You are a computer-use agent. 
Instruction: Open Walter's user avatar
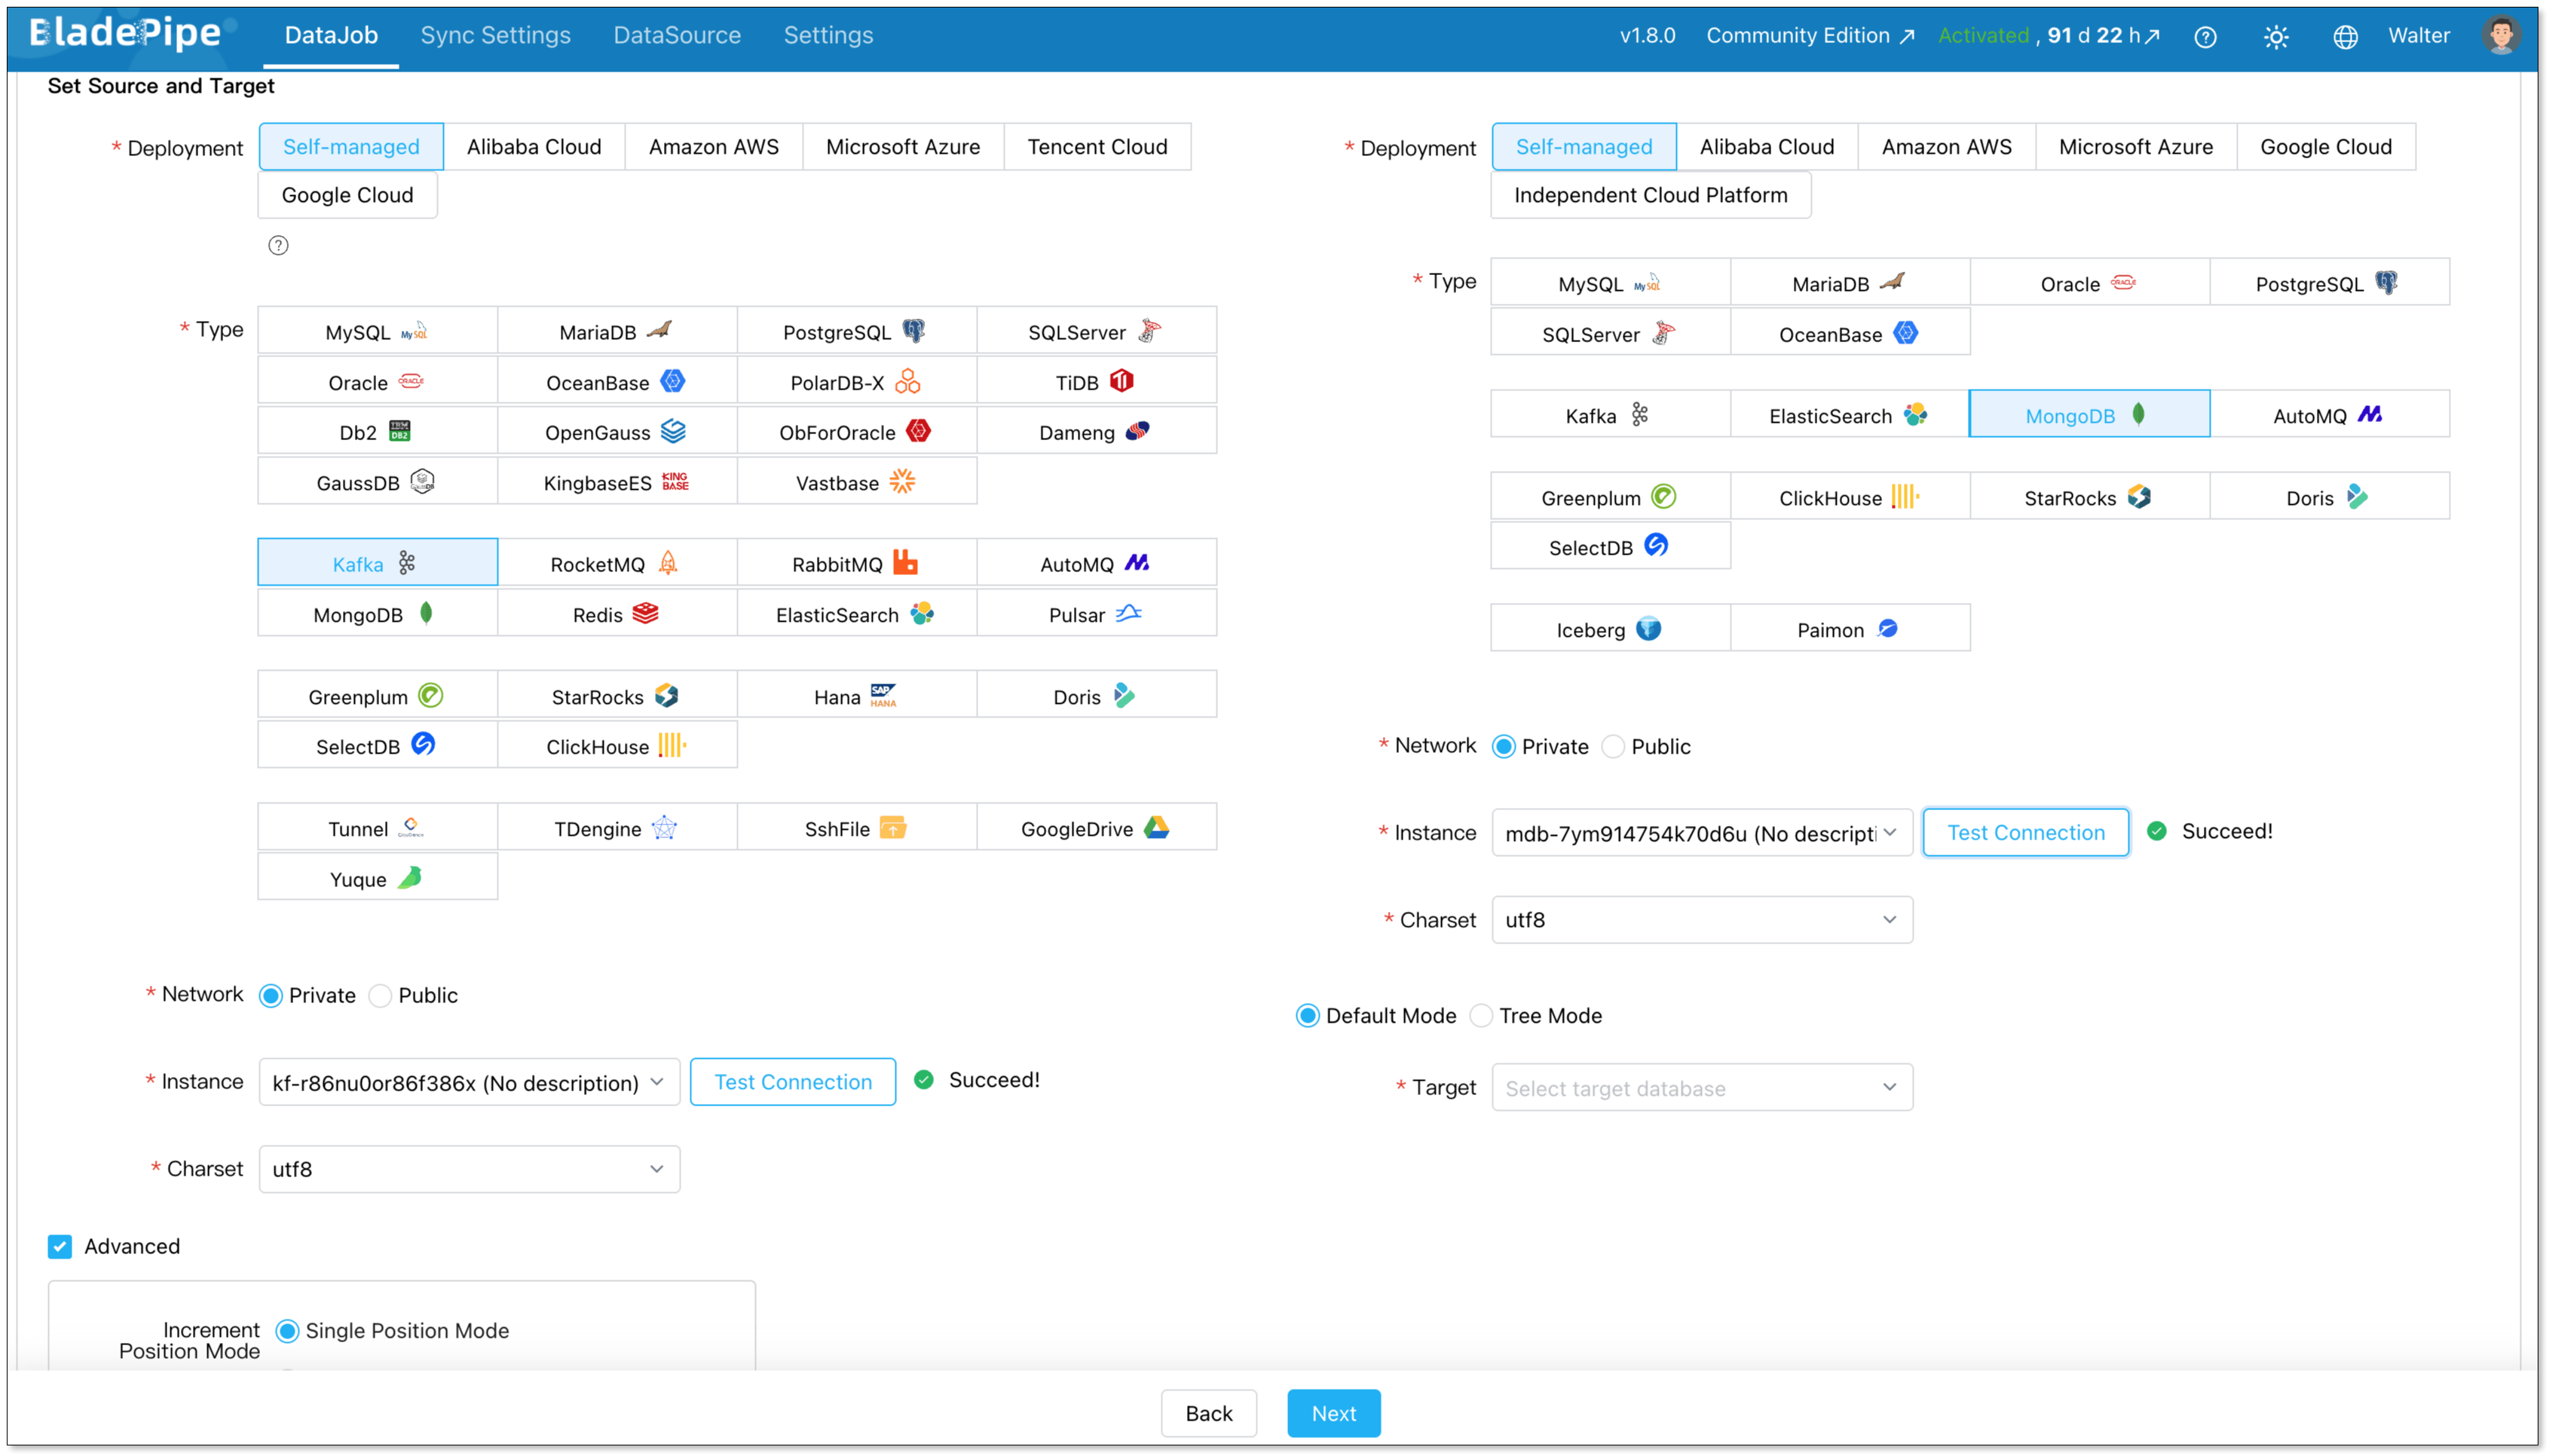click(x=2501, y=36)
